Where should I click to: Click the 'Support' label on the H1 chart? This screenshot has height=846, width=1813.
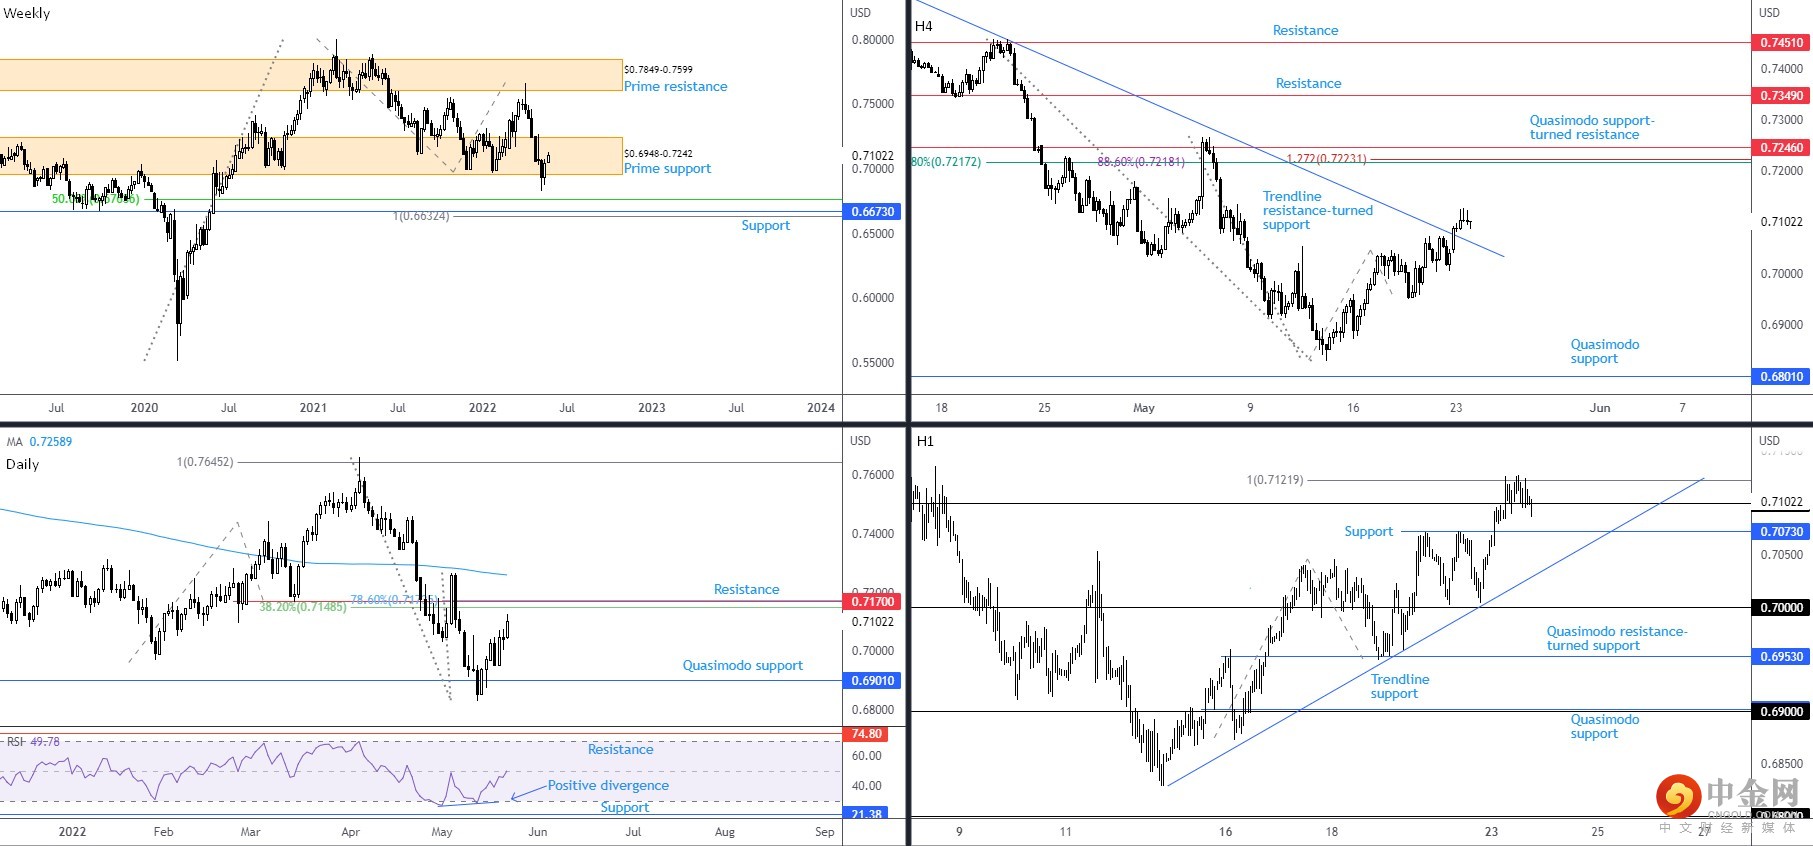point(1368,532)
